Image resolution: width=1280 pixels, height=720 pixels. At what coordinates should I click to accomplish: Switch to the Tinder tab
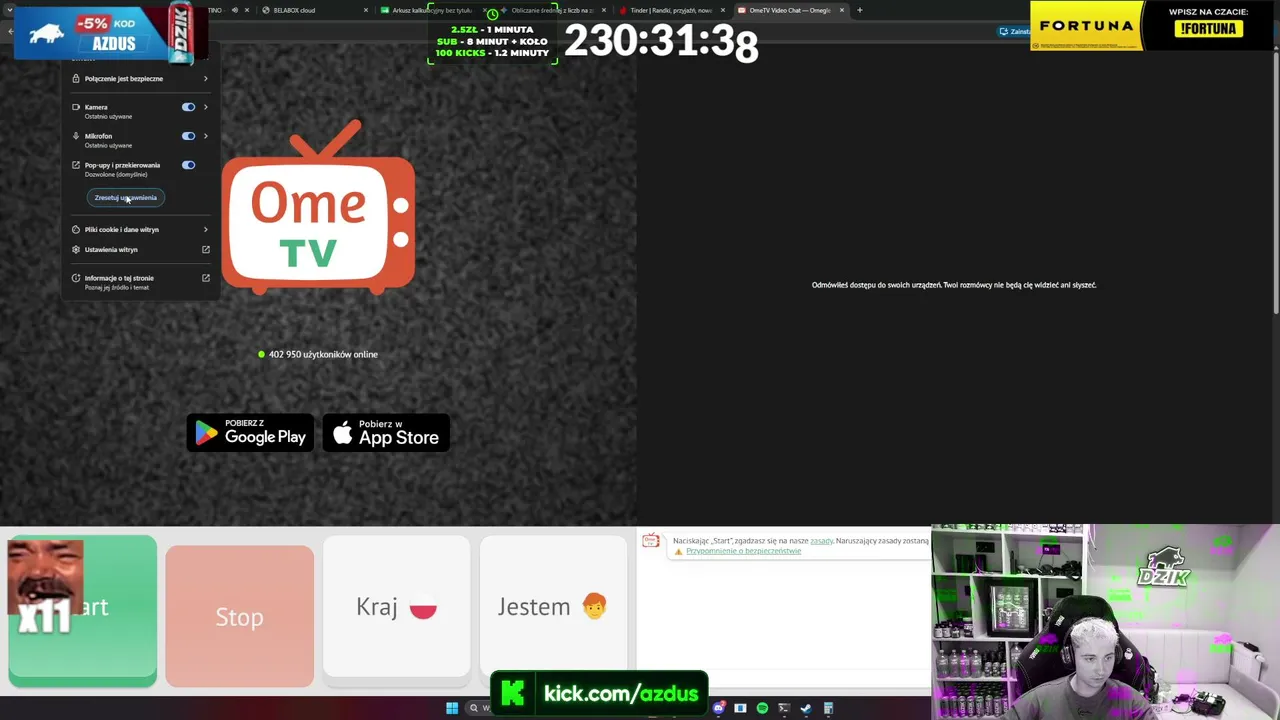(x=672, y=10)
